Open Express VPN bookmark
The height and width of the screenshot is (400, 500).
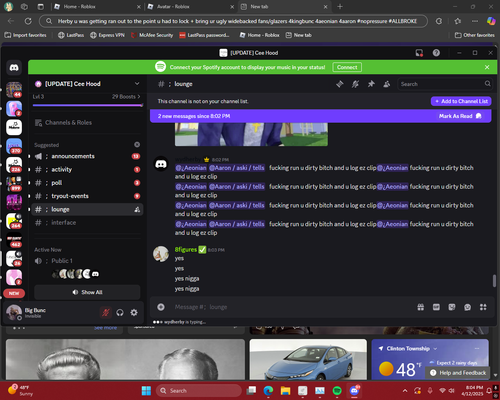[x=107, y=35]
